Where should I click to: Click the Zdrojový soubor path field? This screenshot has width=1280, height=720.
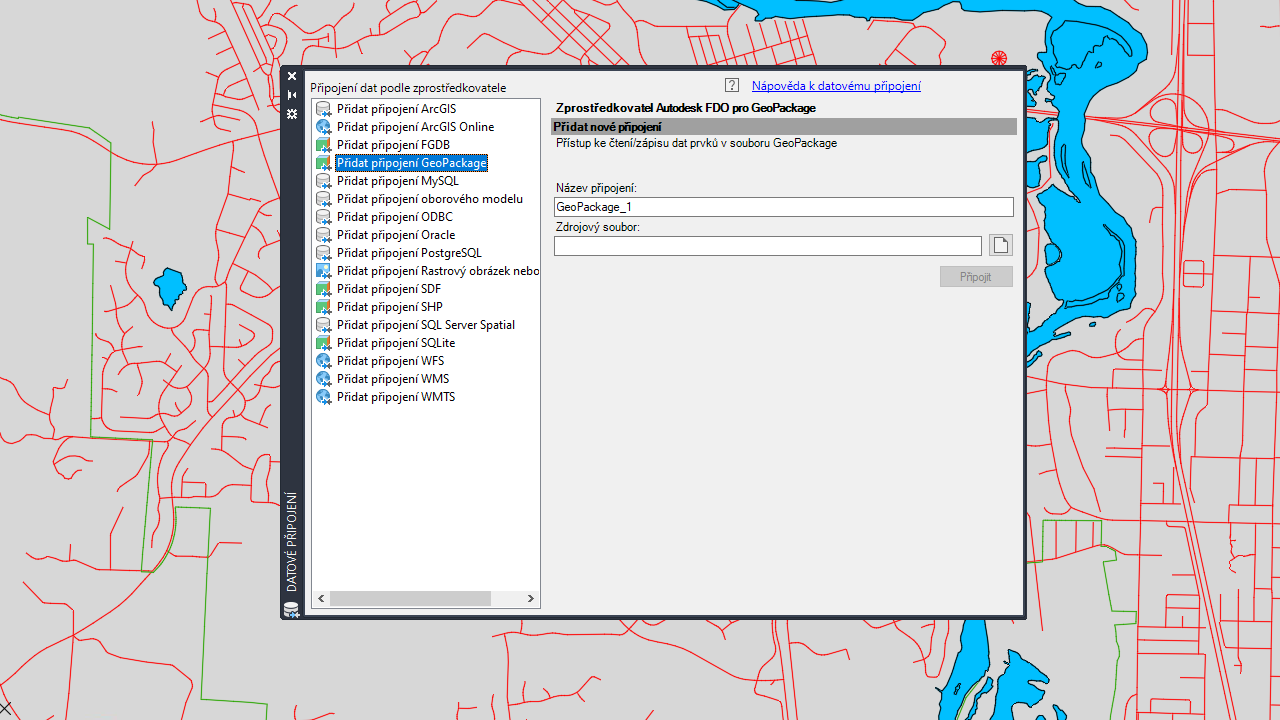point(767,246)
